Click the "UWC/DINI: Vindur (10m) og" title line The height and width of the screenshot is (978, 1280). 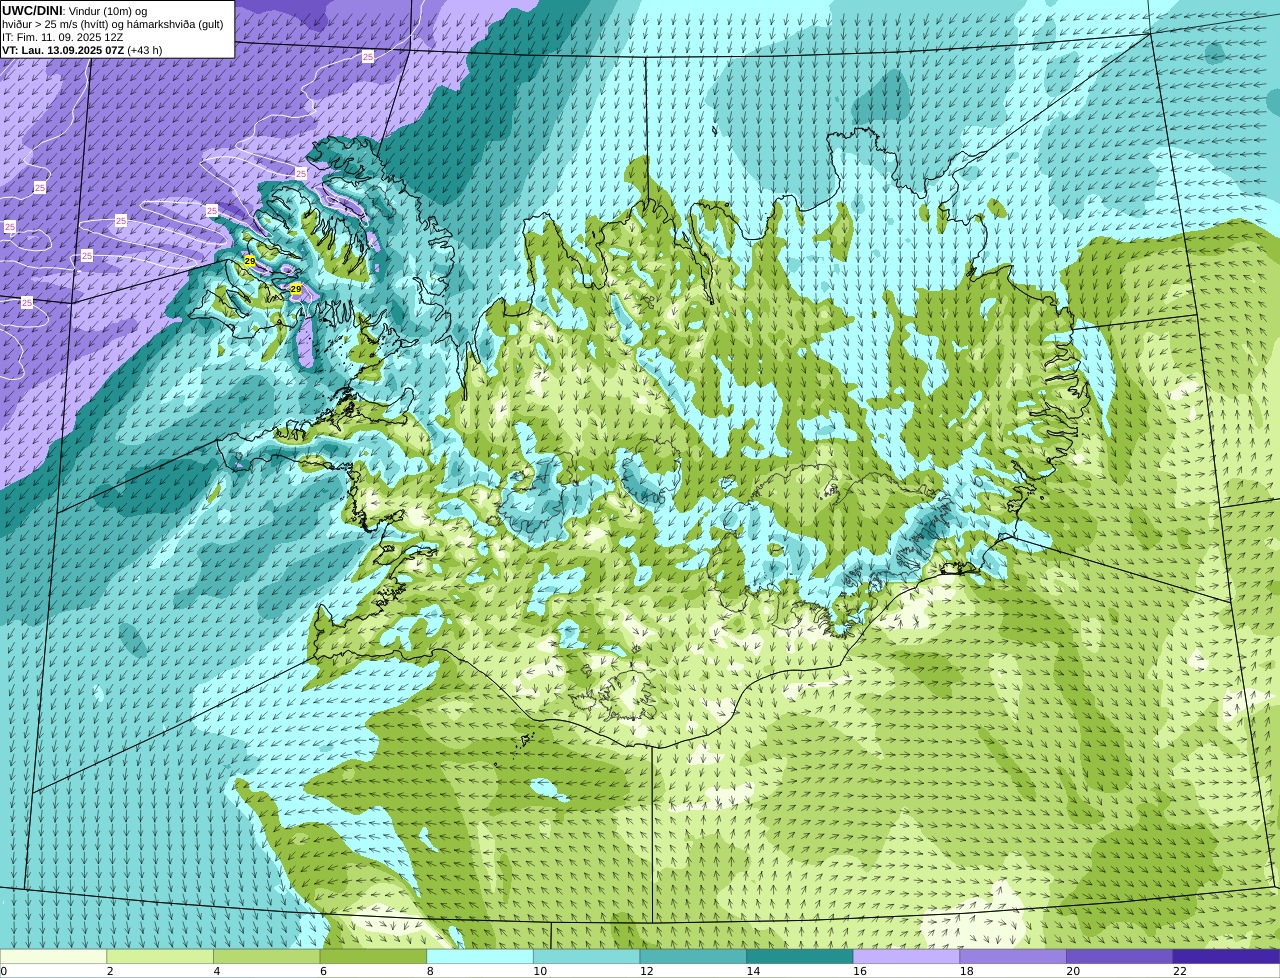click(75, 11)
